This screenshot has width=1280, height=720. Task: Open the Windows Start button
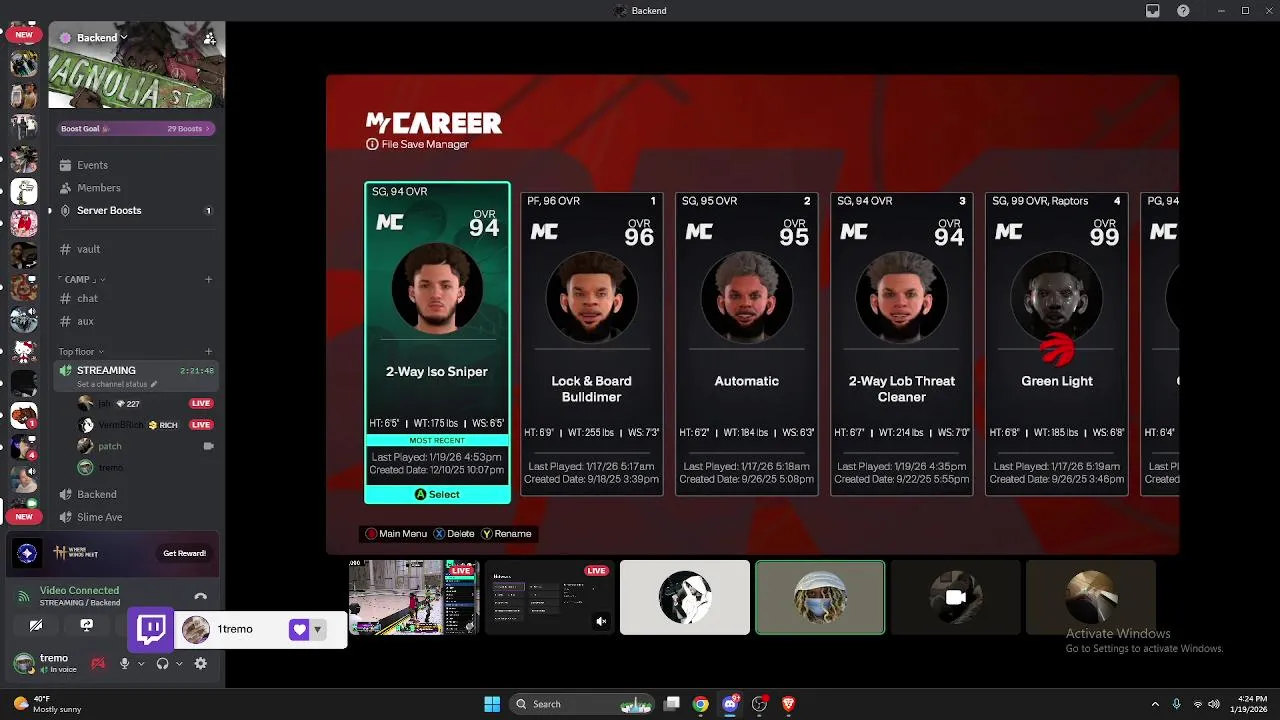[x=492, y=704]
